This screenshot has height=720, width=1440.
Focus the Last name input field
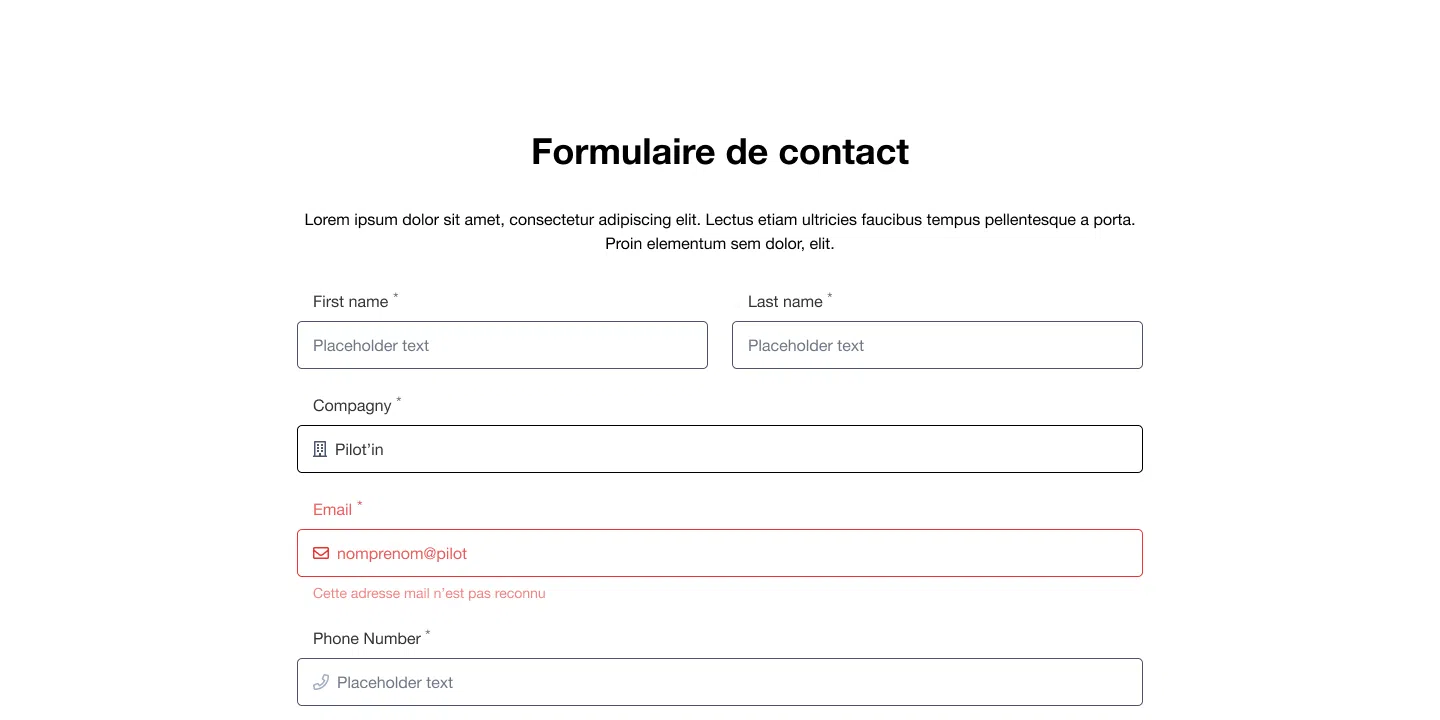pos(937,345)
